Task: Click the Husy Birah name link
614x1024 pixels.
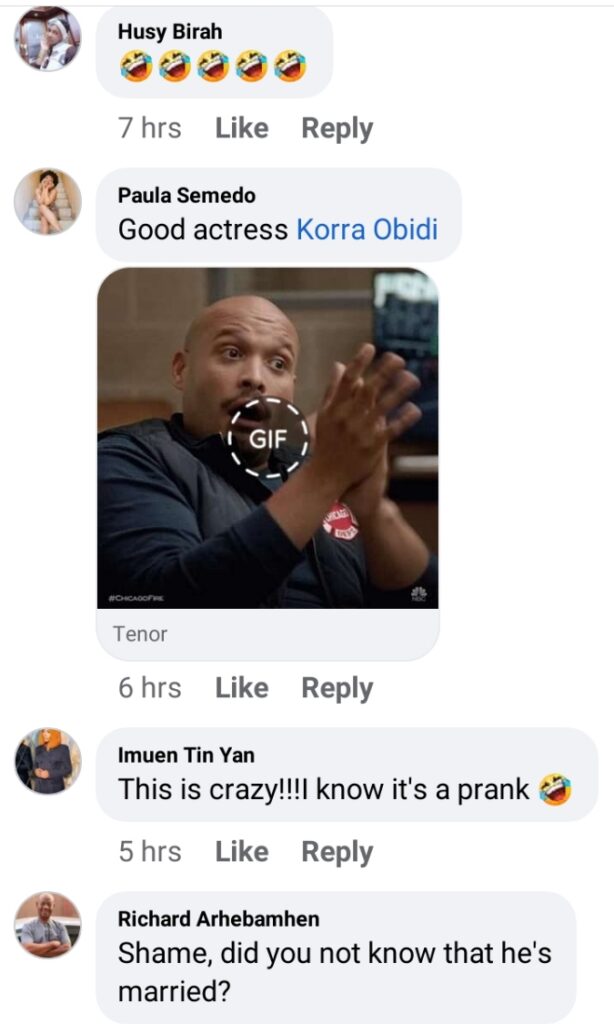Action: coord(170,31)
